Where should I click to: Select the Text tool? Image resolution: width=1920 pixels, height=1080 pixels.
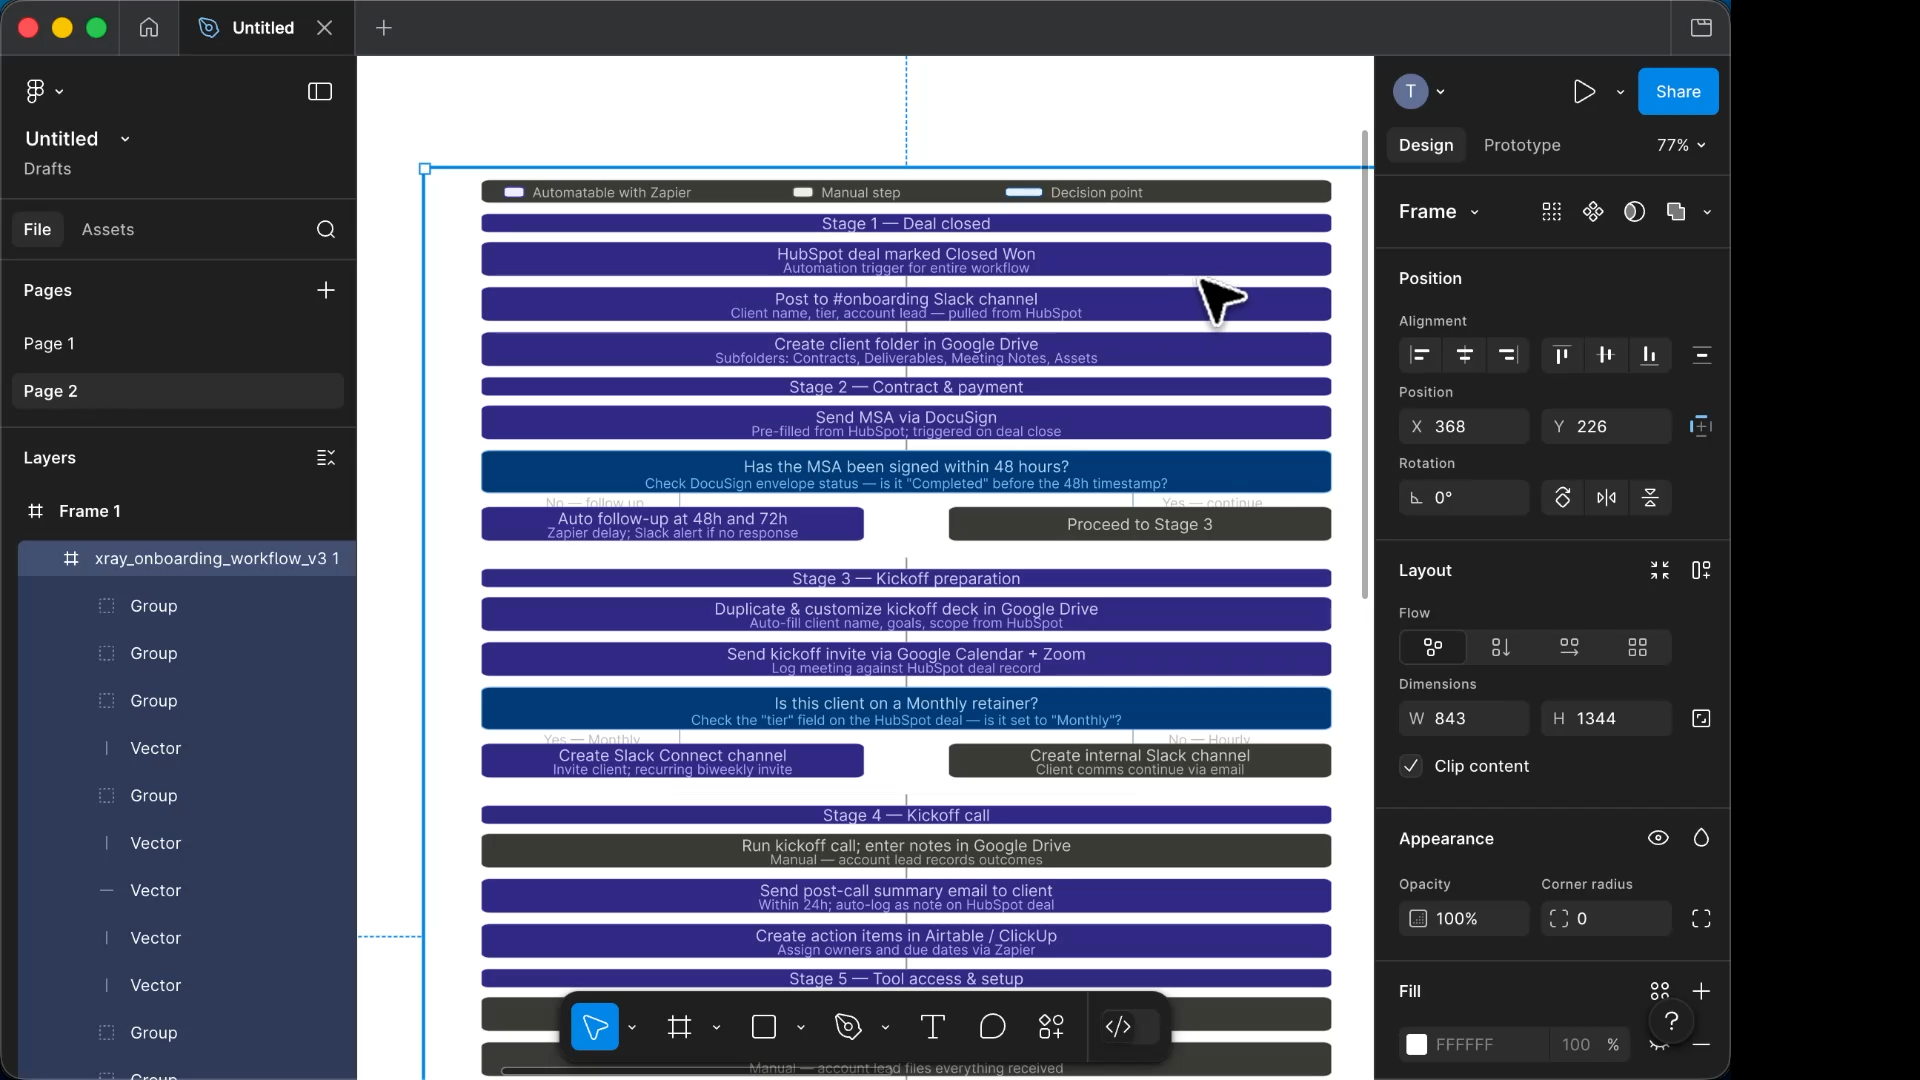(932, 1027)
